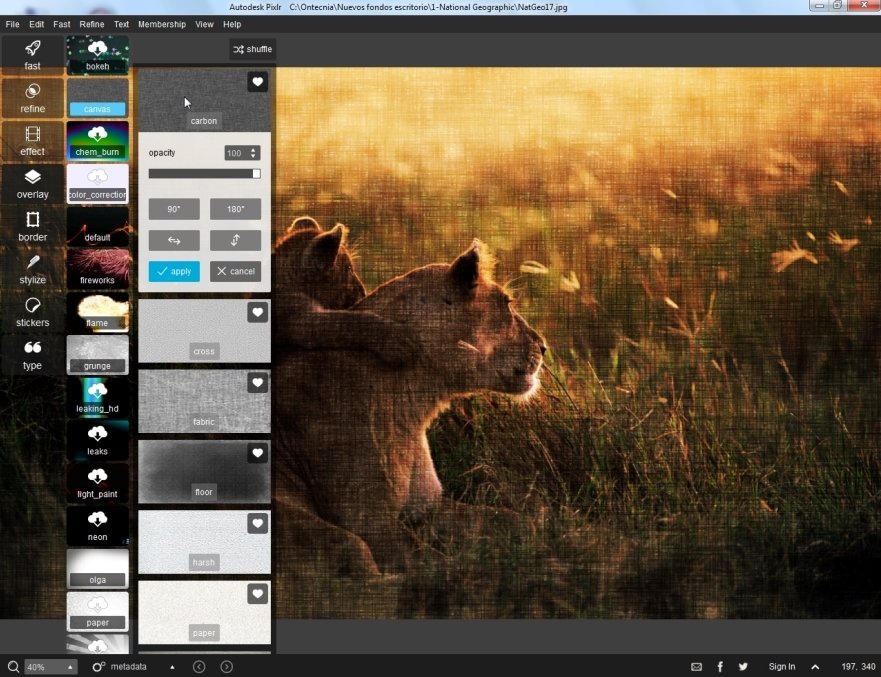Select the fast tool category

(32, 55)
